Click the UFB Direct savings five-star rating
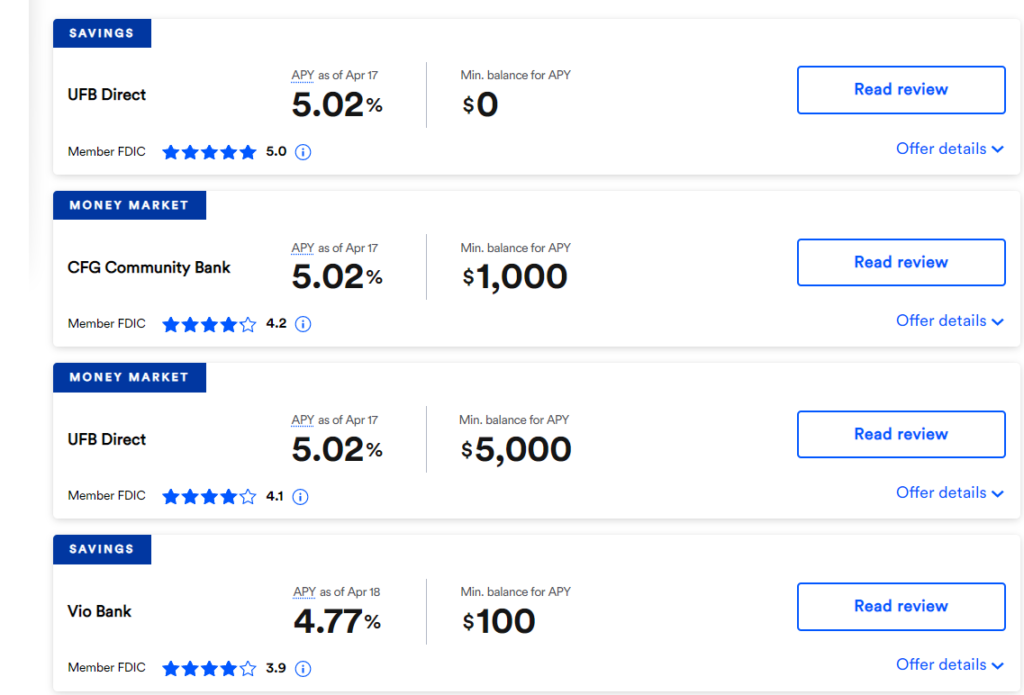This screenshot has height=695, width=1024. tap(209, 152)
